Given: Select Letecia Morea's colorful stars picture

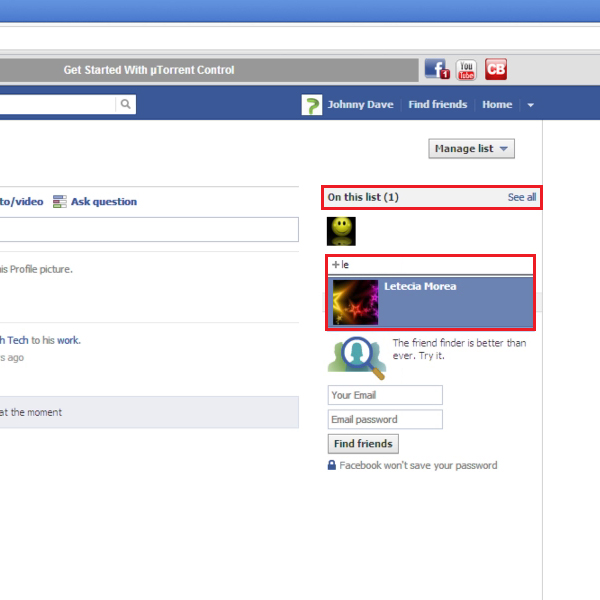Looking at the screenshot, I should coord(355,302).
